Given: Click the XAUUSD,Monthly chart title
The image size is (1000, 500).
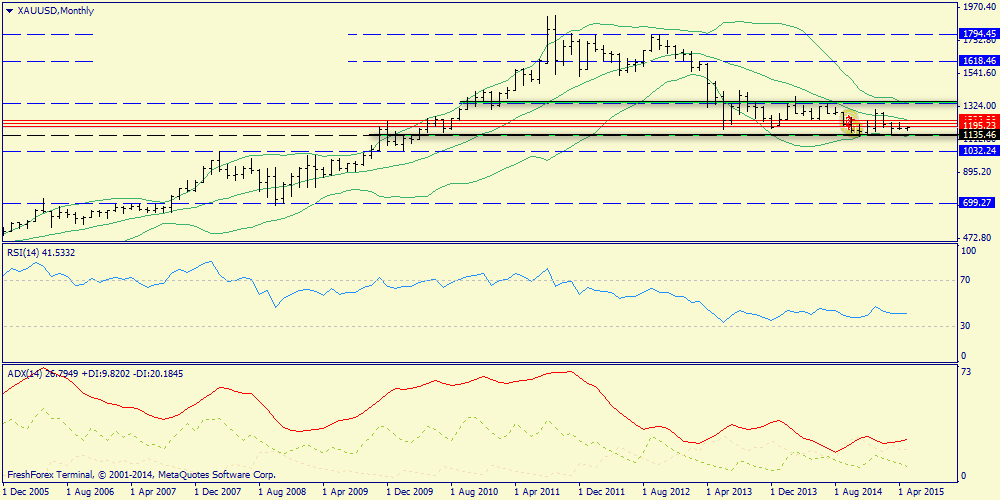Looking at the screenshot, I should (x=51, y=10).
